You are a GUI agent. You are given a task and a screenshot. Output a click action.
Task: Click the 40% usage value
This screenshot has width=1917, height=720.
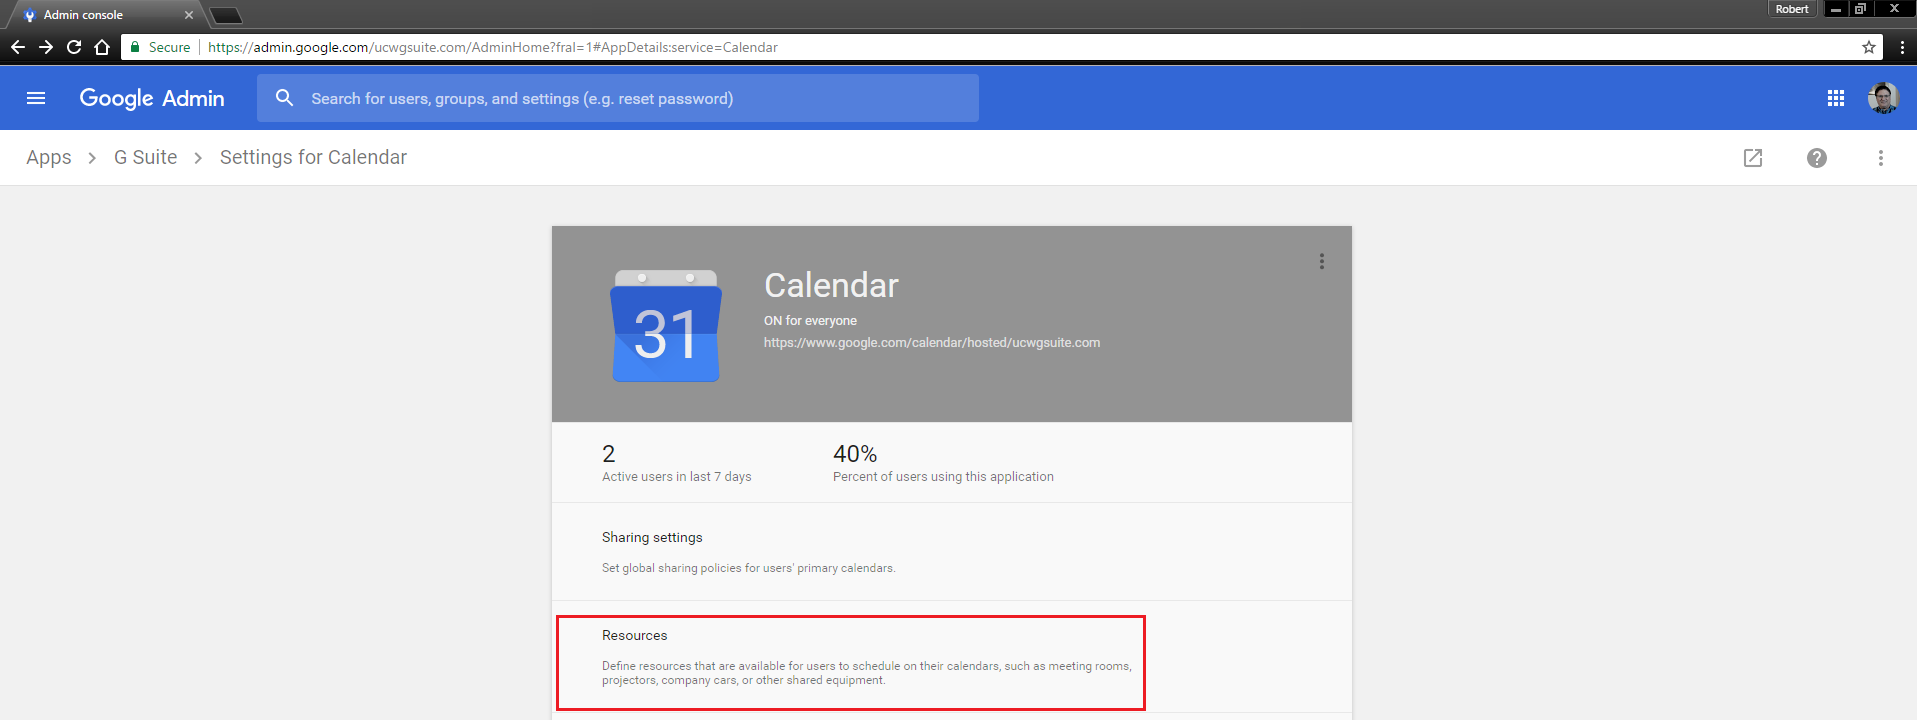tap(855, 454)
